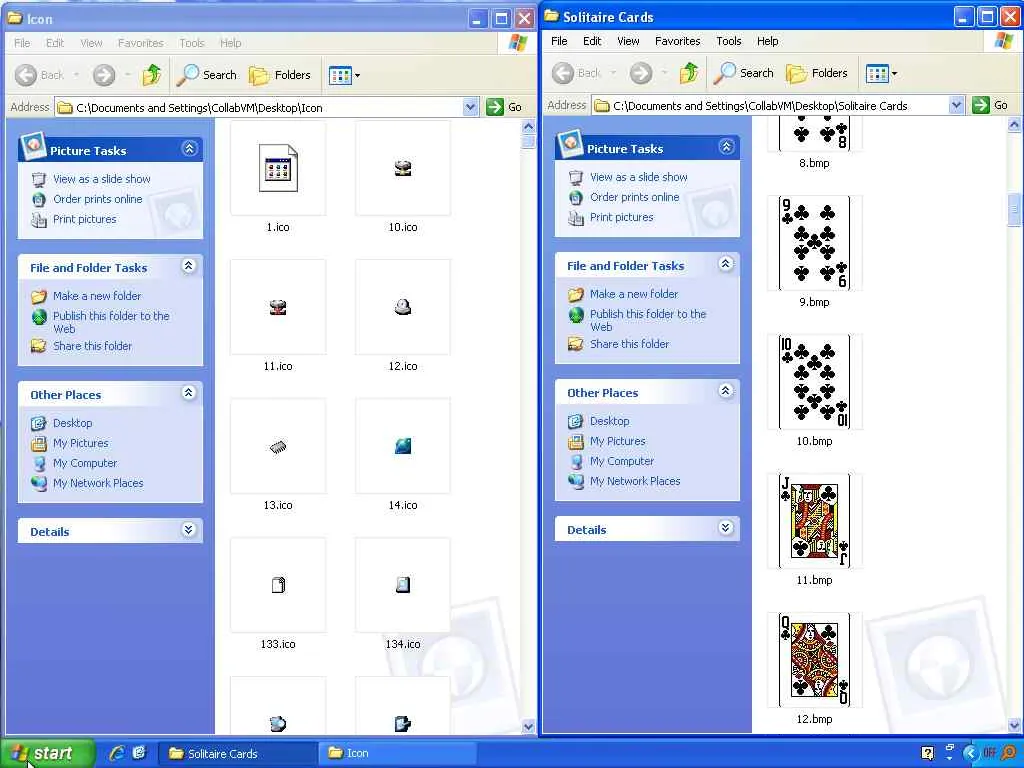Open View menu in Solitaire Cards window
1024x768 pixels.
[628, 41]
